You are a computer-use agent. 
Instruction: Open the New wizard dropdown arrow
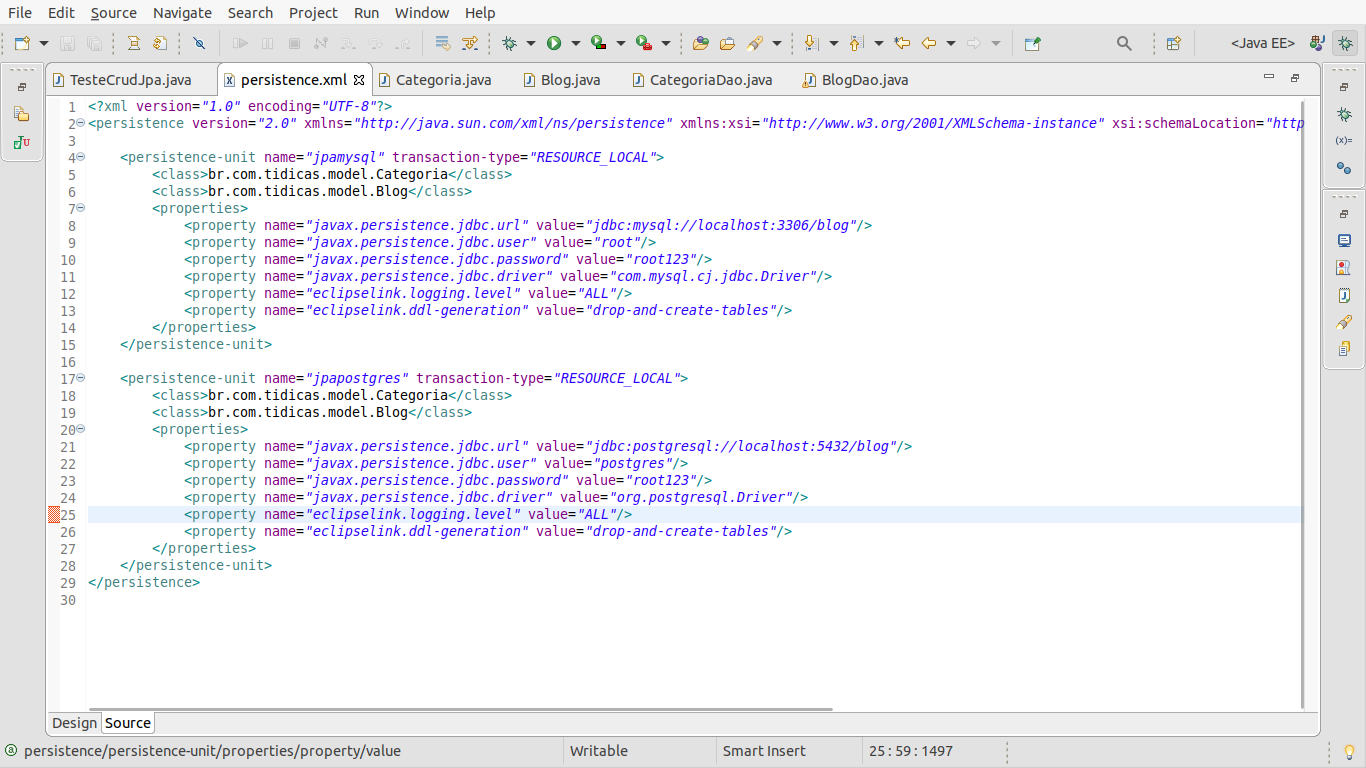pyautogui.click(x=44, y=43)
